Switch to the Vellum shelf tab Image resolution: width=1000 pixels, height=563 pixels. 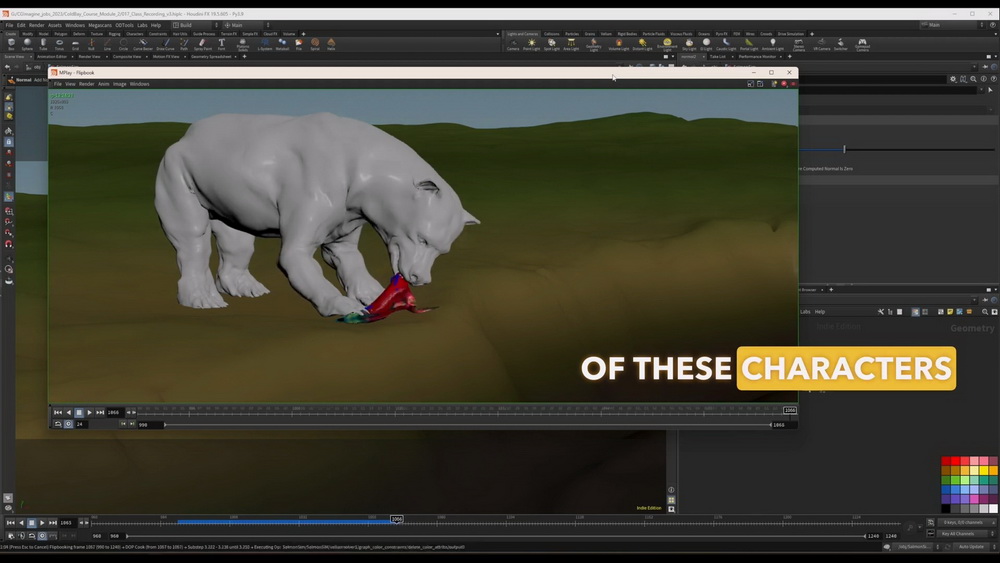(606, 34)
